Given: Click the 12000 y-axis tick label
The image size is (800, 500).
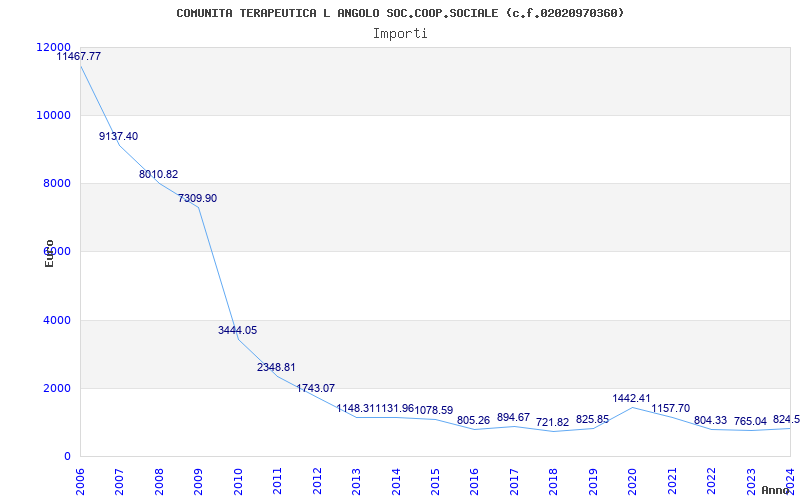Looking at the screenshot, I should 53,47.
